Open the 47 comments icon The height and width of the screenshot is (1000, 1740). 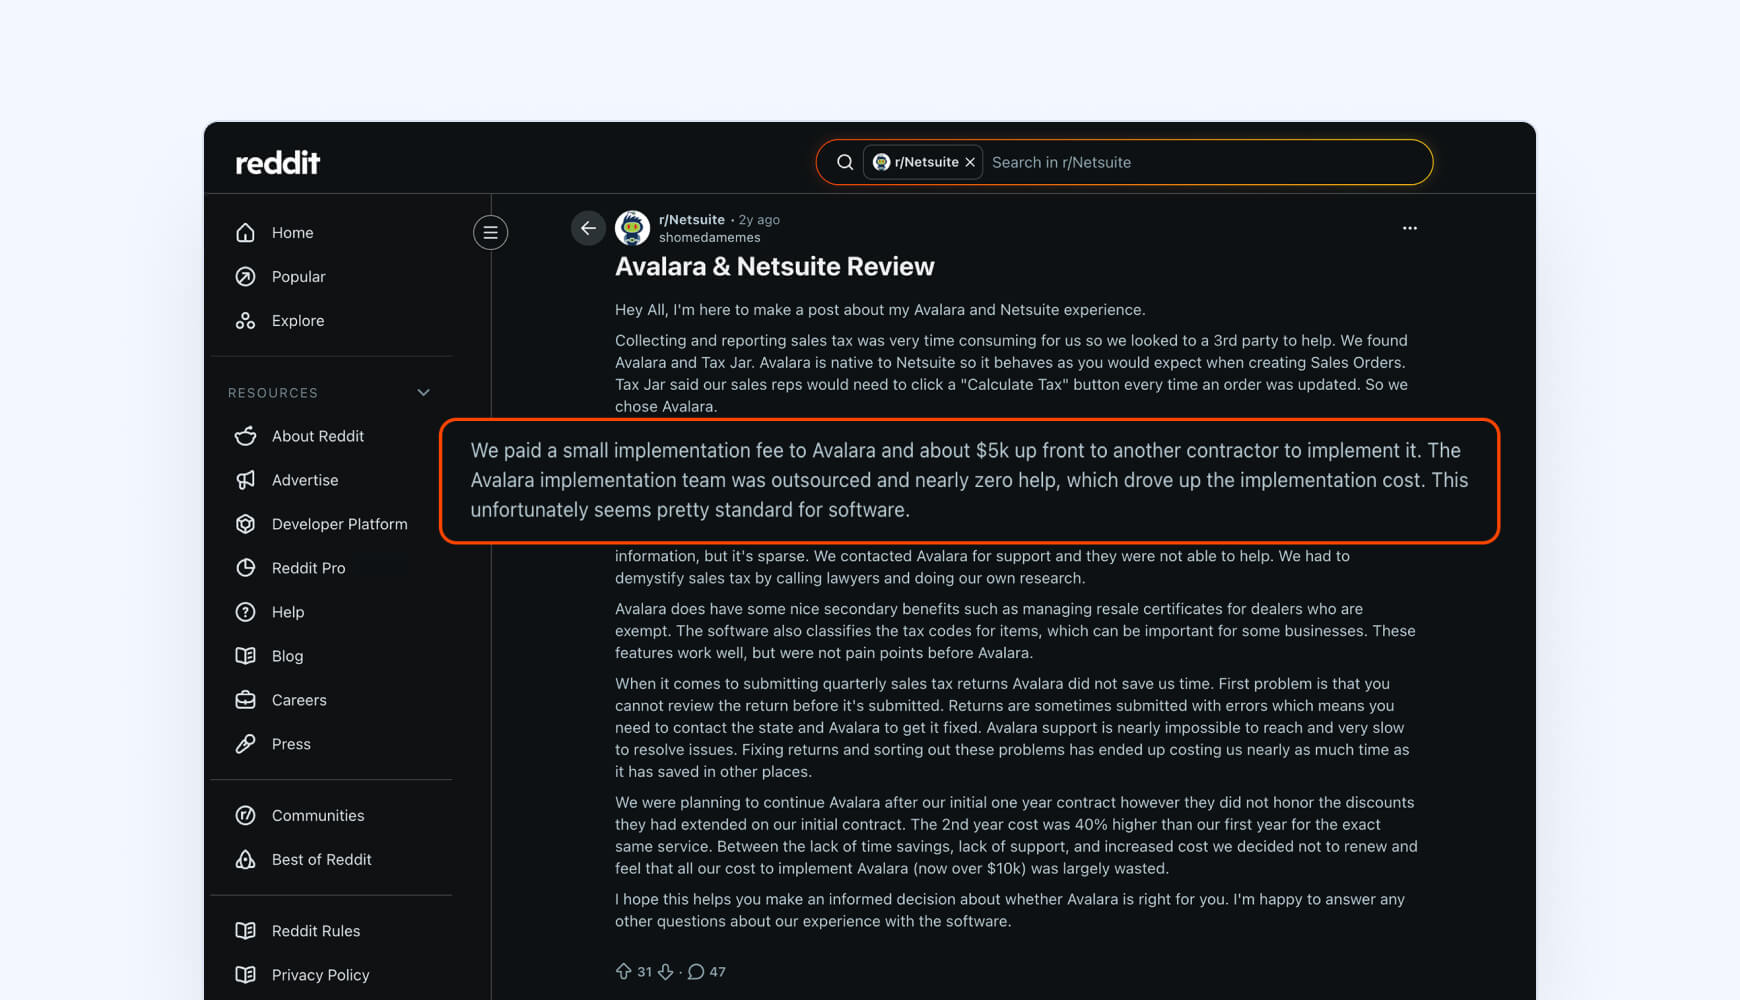[696, 971]
